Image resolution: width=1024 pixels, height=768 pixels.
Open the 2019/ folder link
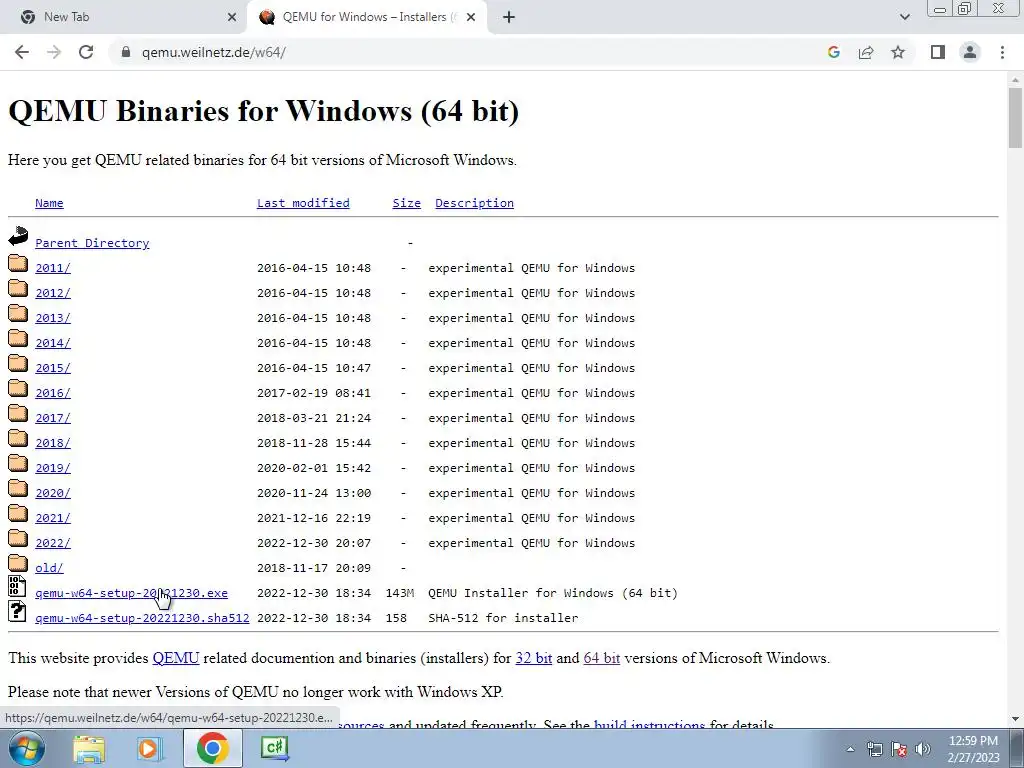(52, 468)
